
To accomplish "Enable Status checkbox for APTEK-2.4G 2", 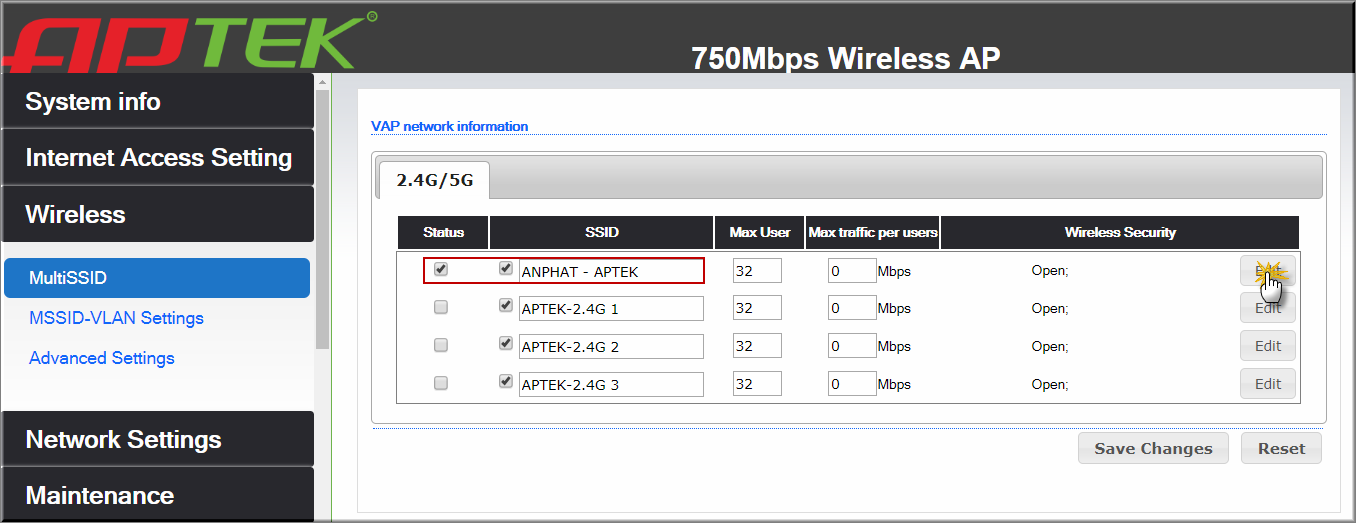I will pyautogui.click(x=441, y=345).
